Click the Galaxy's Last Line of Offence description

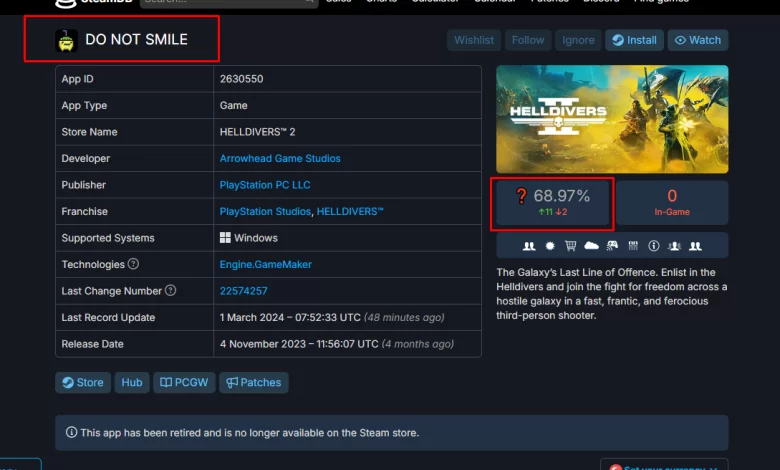(x=612, y=294)
